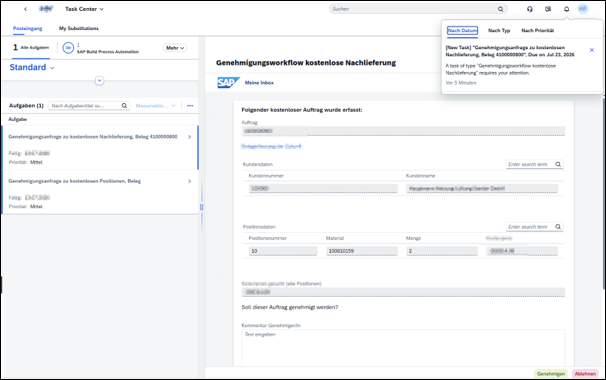Click the total cost (alle Positionen) field
This screenshot has width=606, height=380.
tap(403, 292)
